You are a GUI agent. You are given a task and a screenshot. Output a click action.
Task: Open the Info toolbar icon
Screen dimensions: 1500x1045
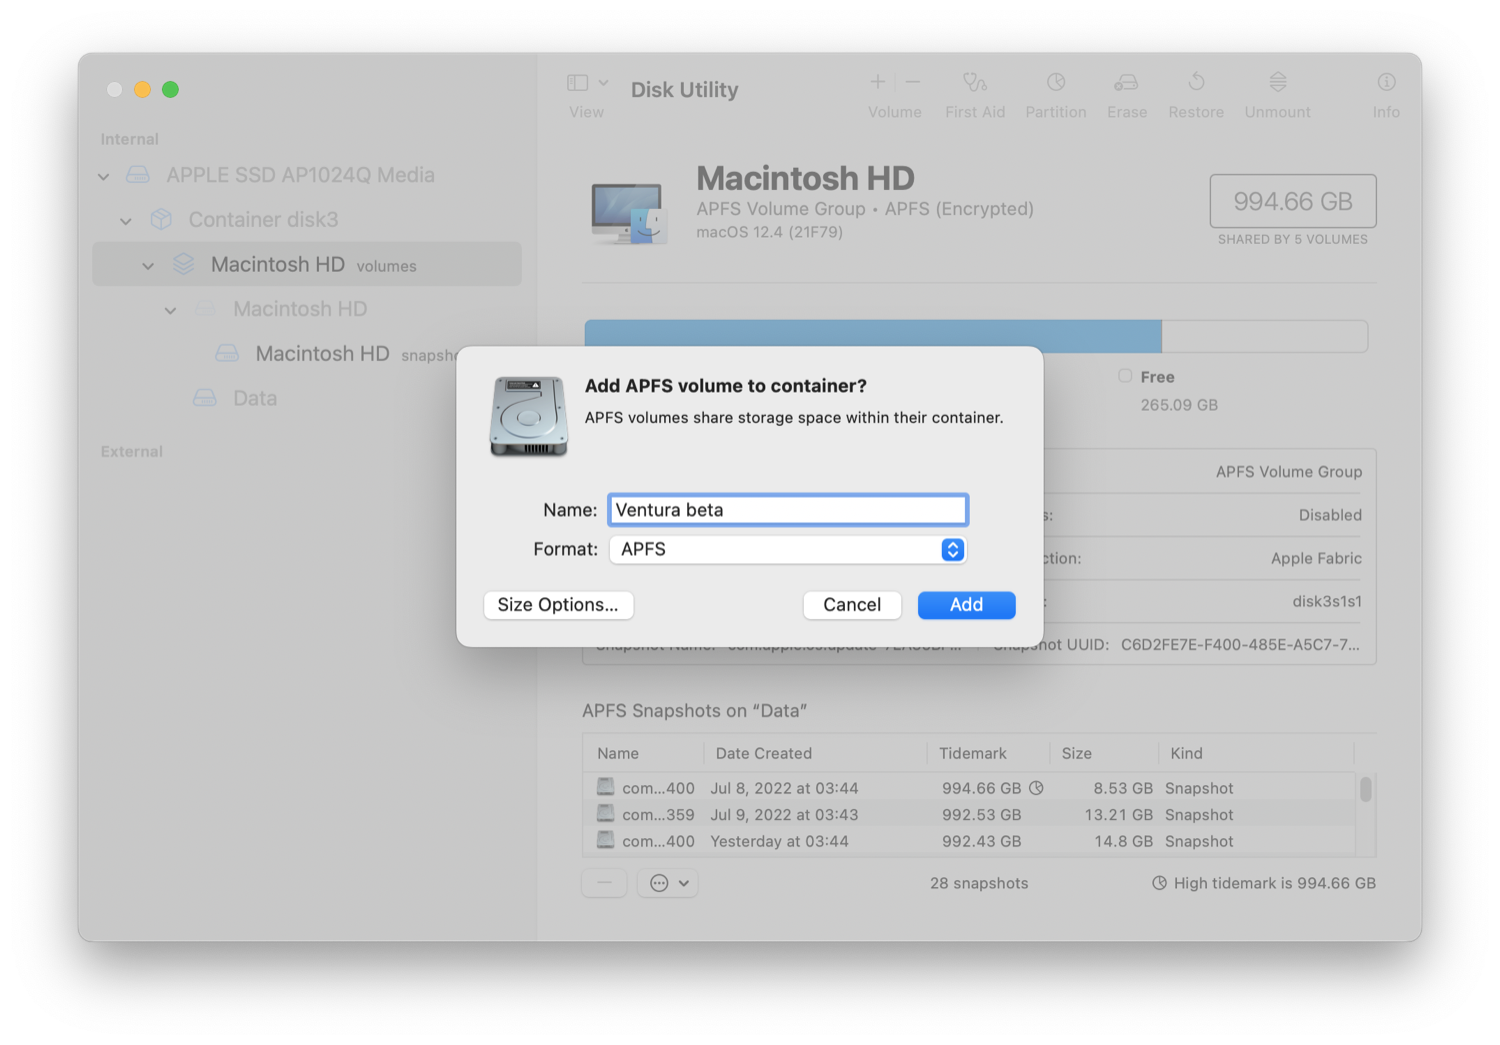point(1386,82)
